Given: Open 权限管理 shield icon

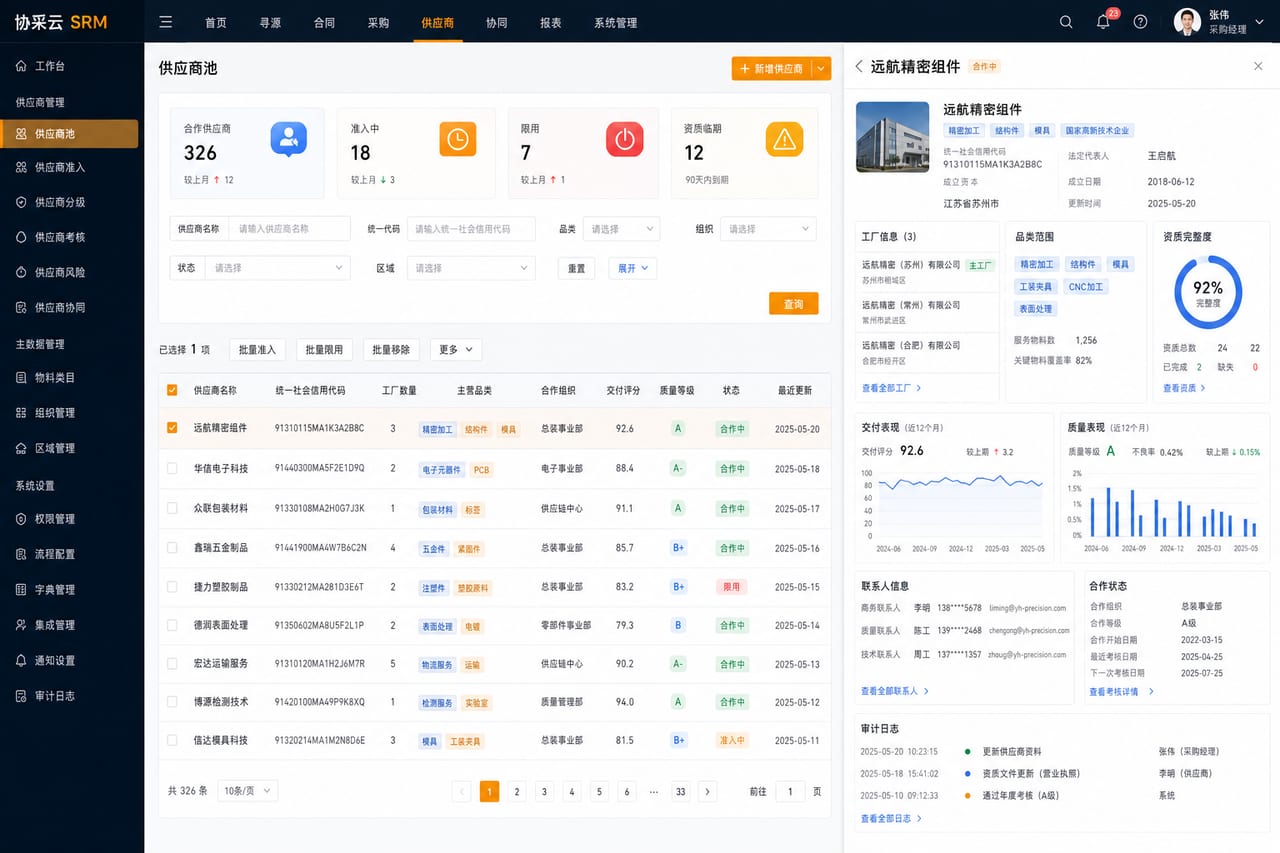Looking at the screenshot, I should (21, 519).
